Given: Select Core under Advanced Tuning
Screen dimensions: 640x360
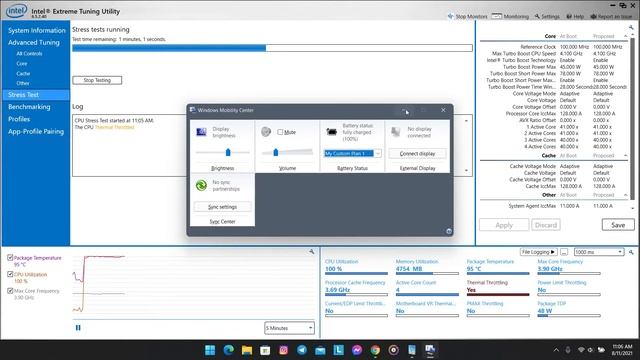Looking at the screenshot, I should (x=22, y=64).
